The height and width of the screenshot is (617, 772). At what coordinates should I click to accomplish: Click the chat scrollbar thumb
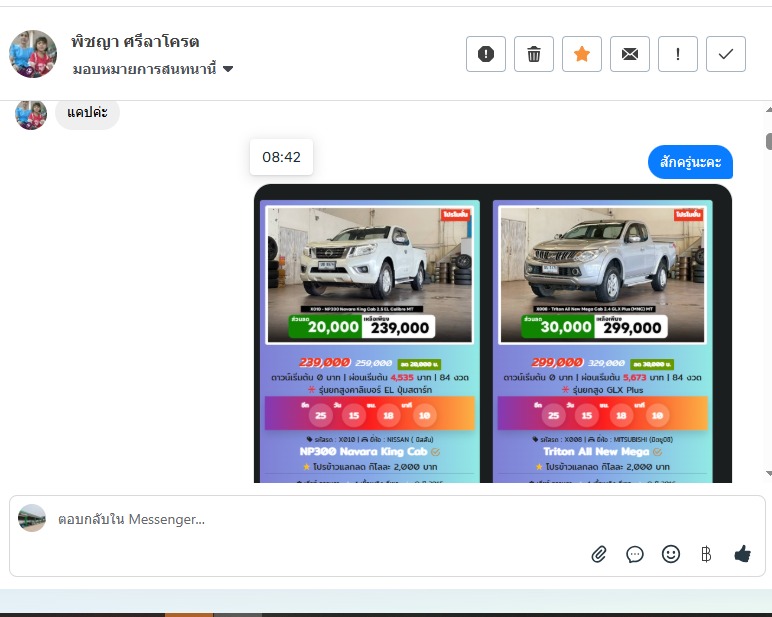769,141
